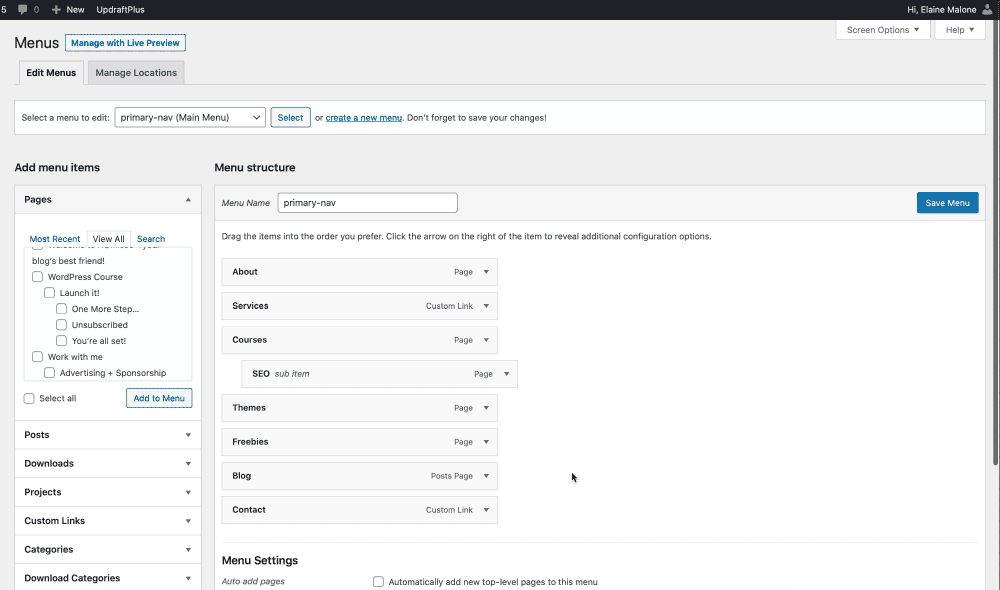Click the Auto add pages label
Screen dimensions: 1000x590
[253, 582]
